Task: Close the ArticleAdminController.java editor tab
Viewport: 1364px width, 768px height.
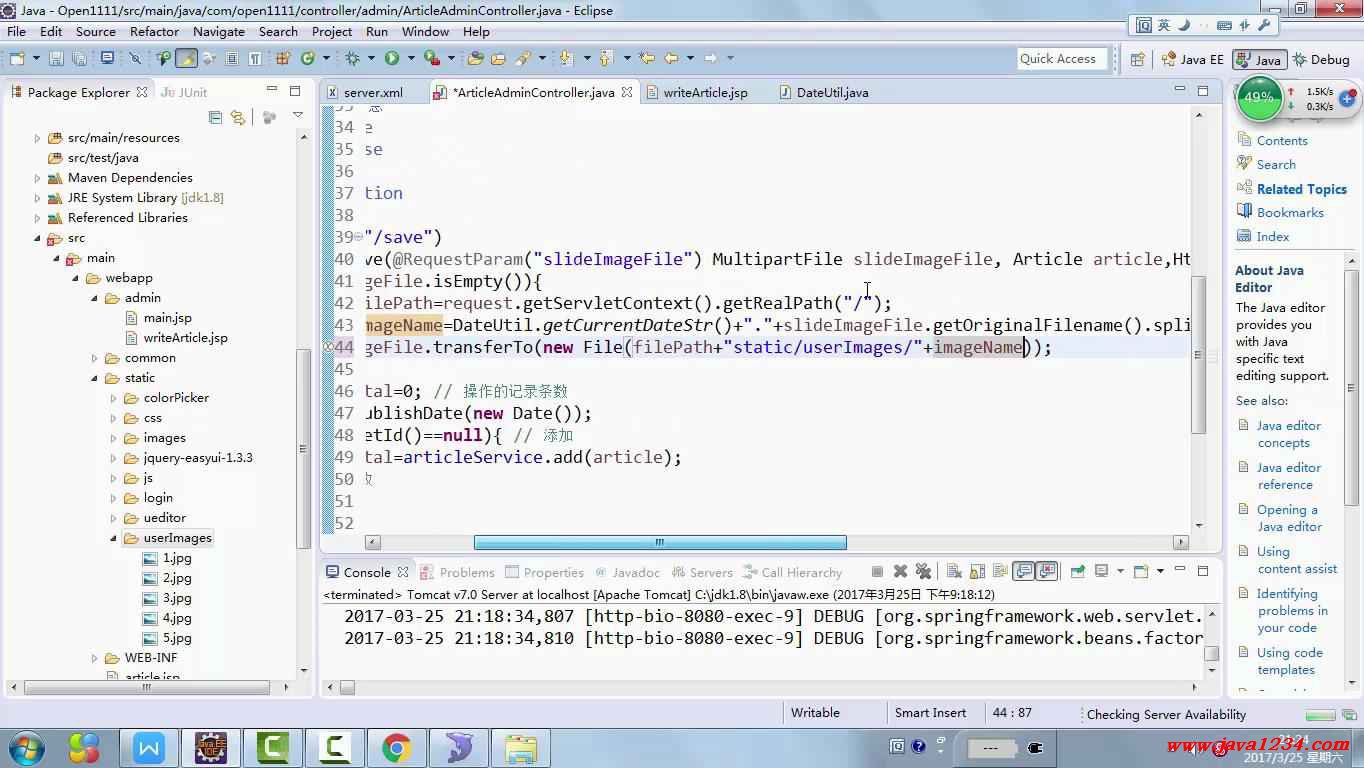Action: (627, 92)
